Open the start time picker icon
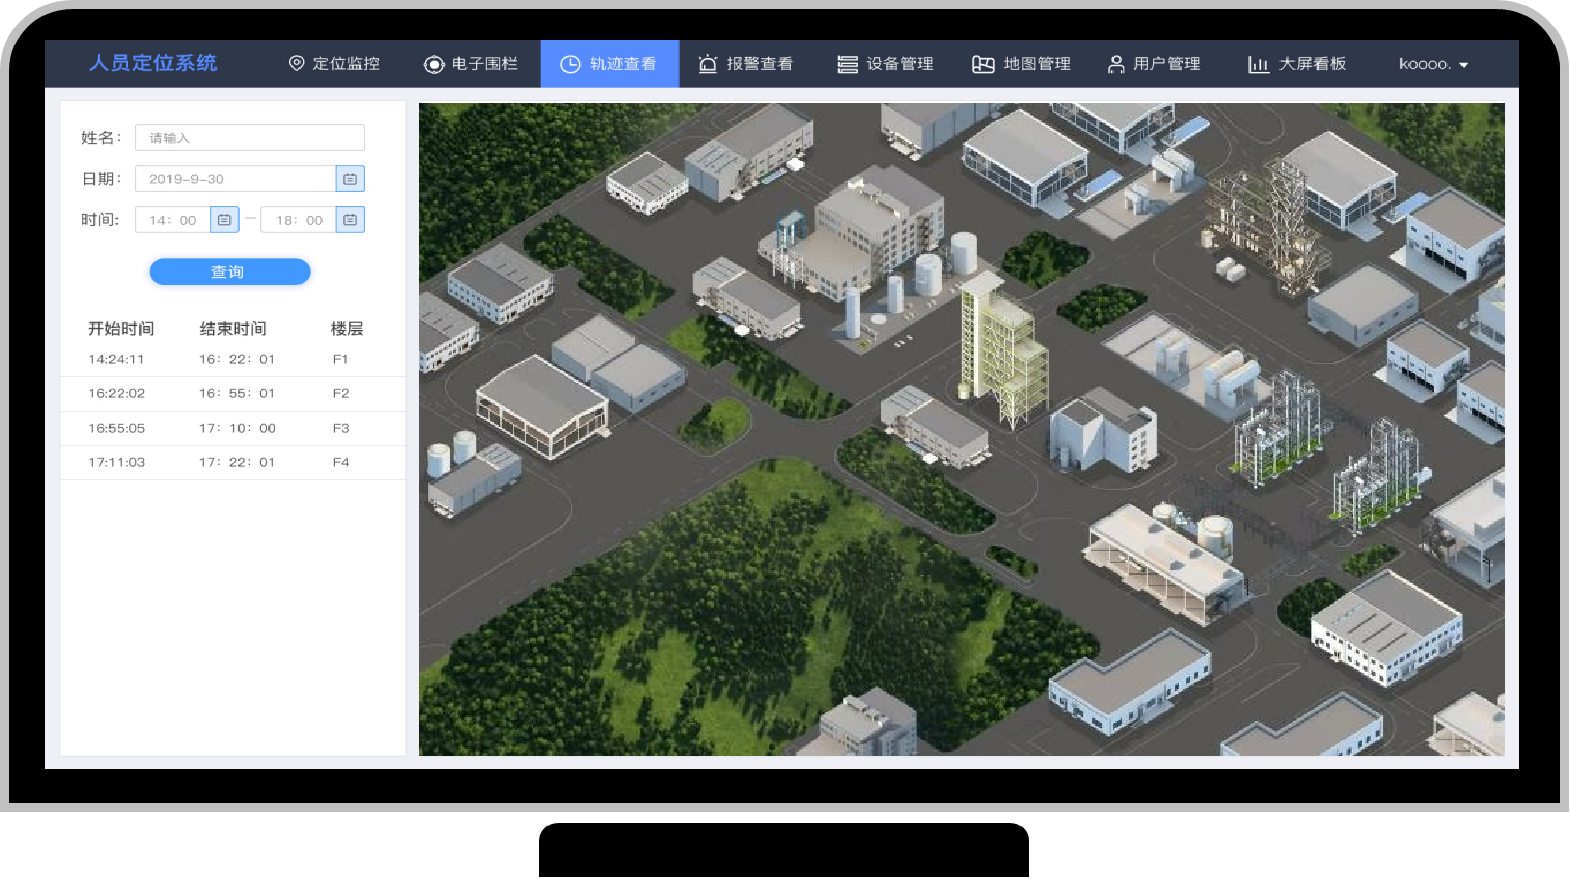Screen dimensions: 1570x878 [x=224, y=220]
